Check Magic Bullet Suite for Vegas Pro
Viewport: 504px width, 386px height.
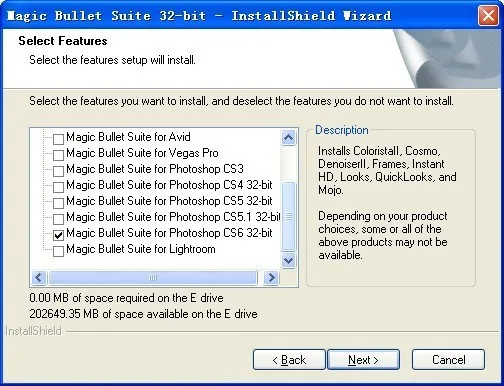coord(58,155)
